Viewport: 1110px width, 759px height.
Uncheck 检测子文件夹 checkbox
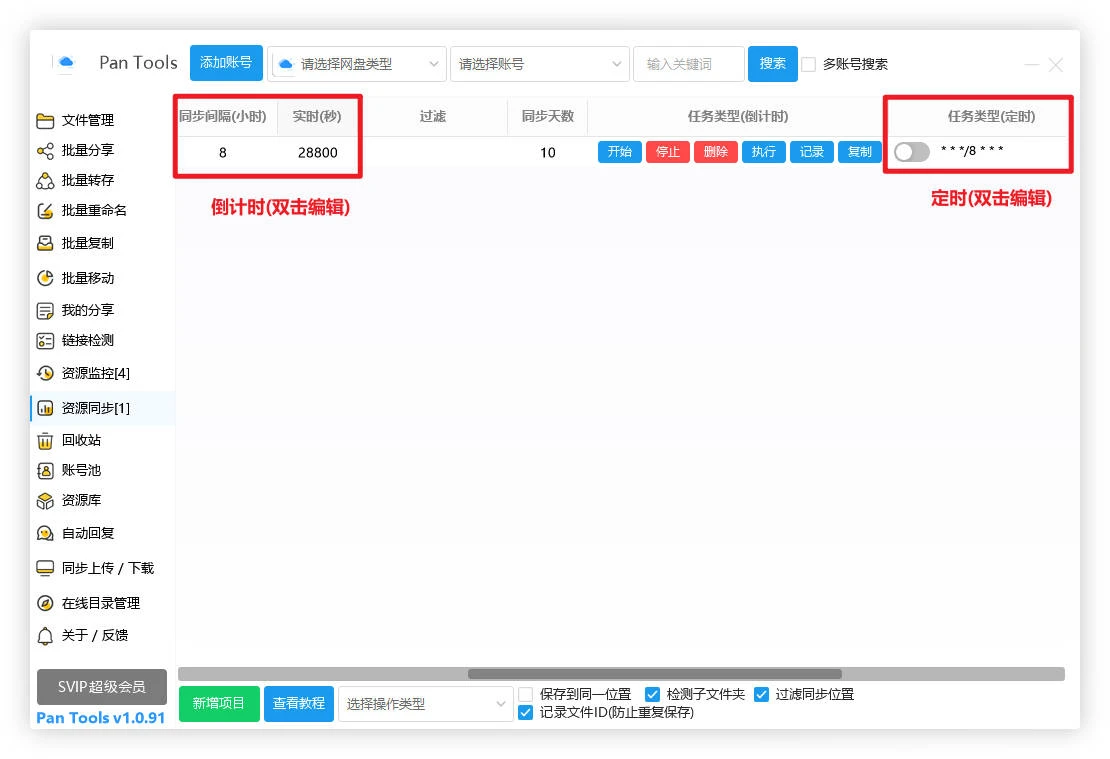(652, 694)
